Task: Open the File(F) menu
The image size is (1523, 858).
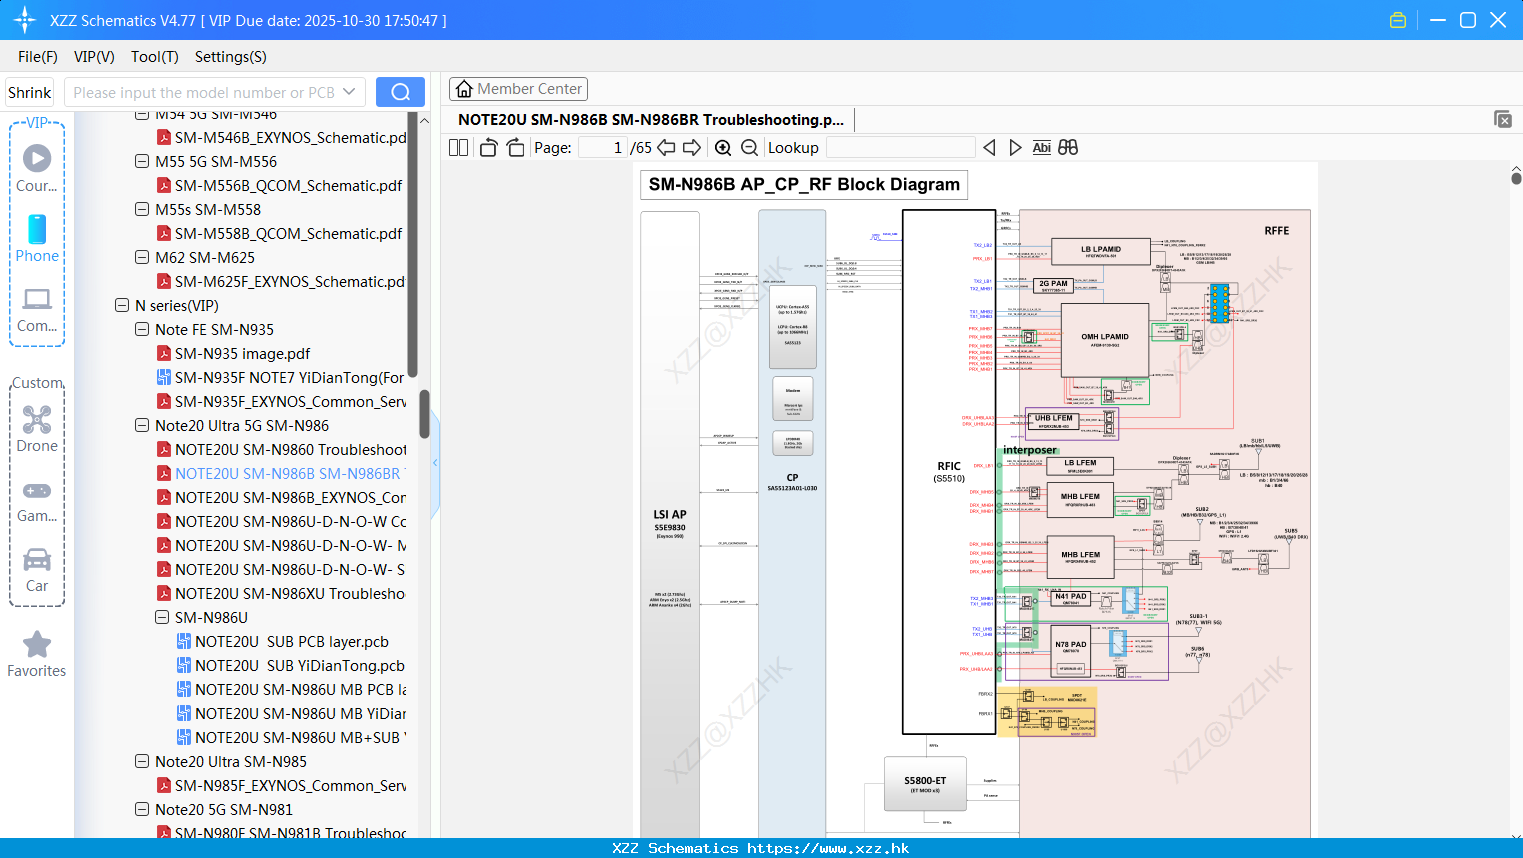Action: coord(38,57)
